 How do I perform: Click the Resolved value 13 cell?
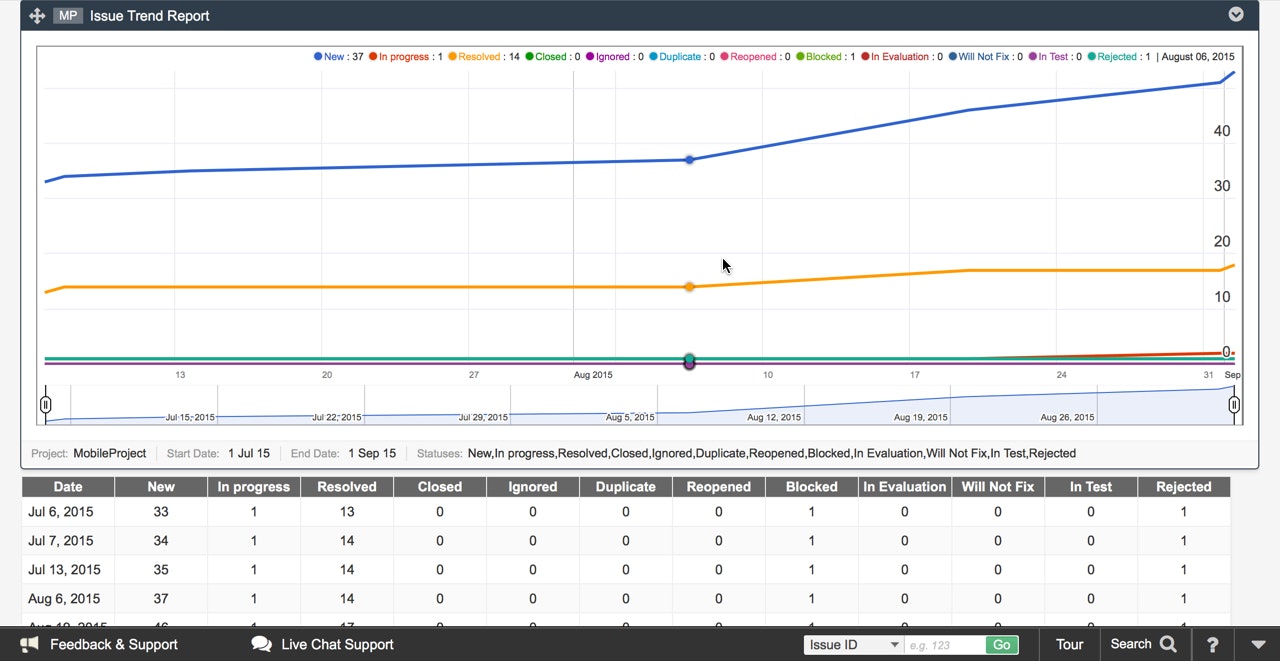point(347,512)
